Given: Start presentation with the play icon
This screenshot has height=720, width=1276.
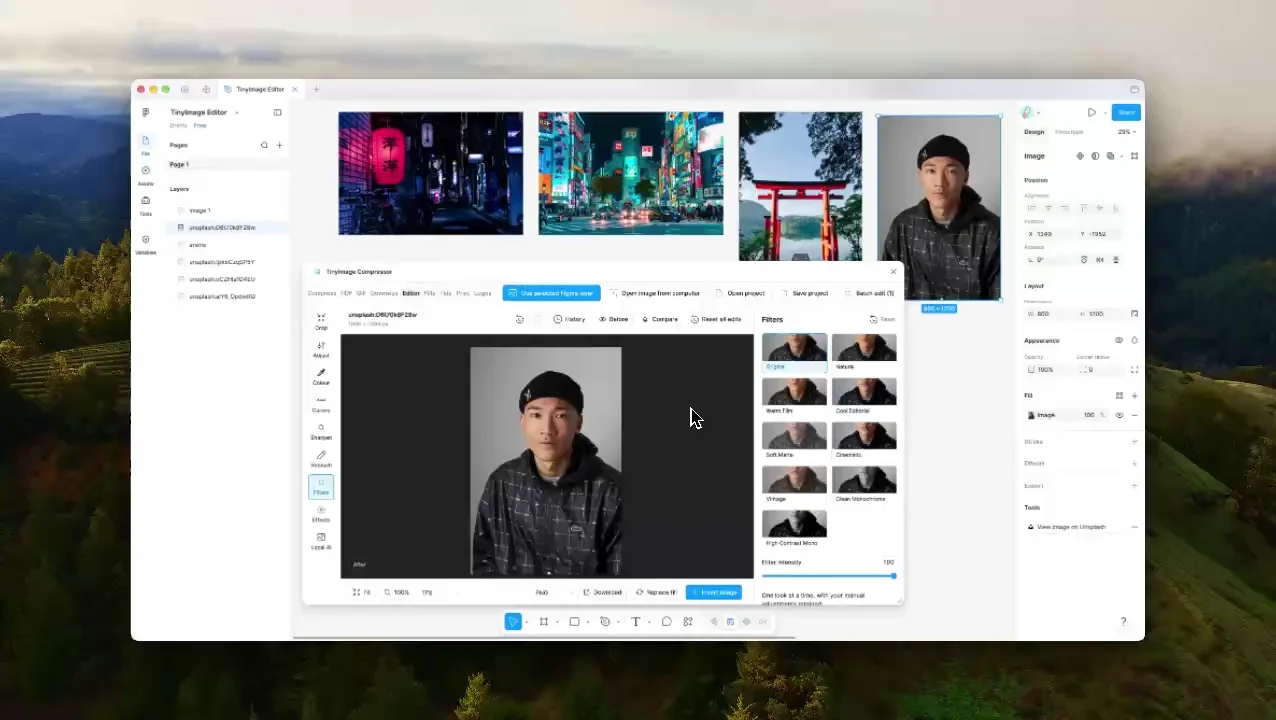Looking at the screenshot, I should tap(1091, 113).
